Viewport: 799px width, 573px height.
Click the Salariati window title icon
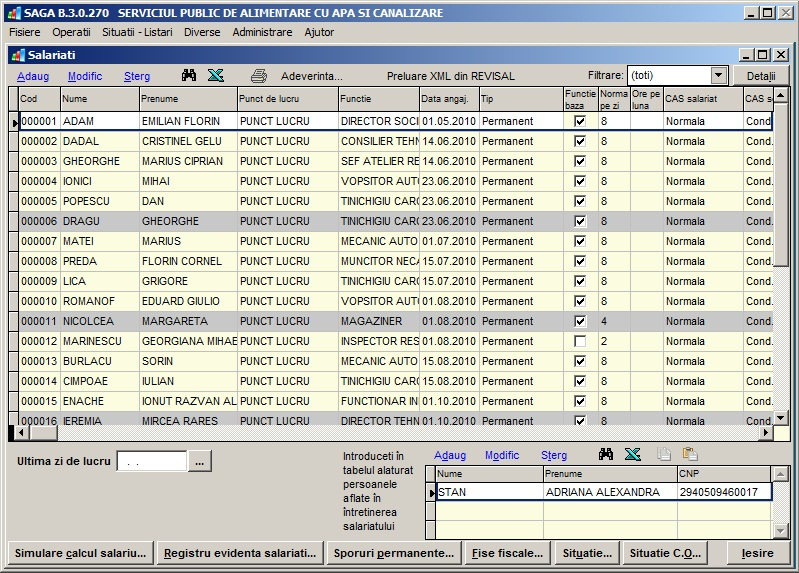[x=18, y=55]
